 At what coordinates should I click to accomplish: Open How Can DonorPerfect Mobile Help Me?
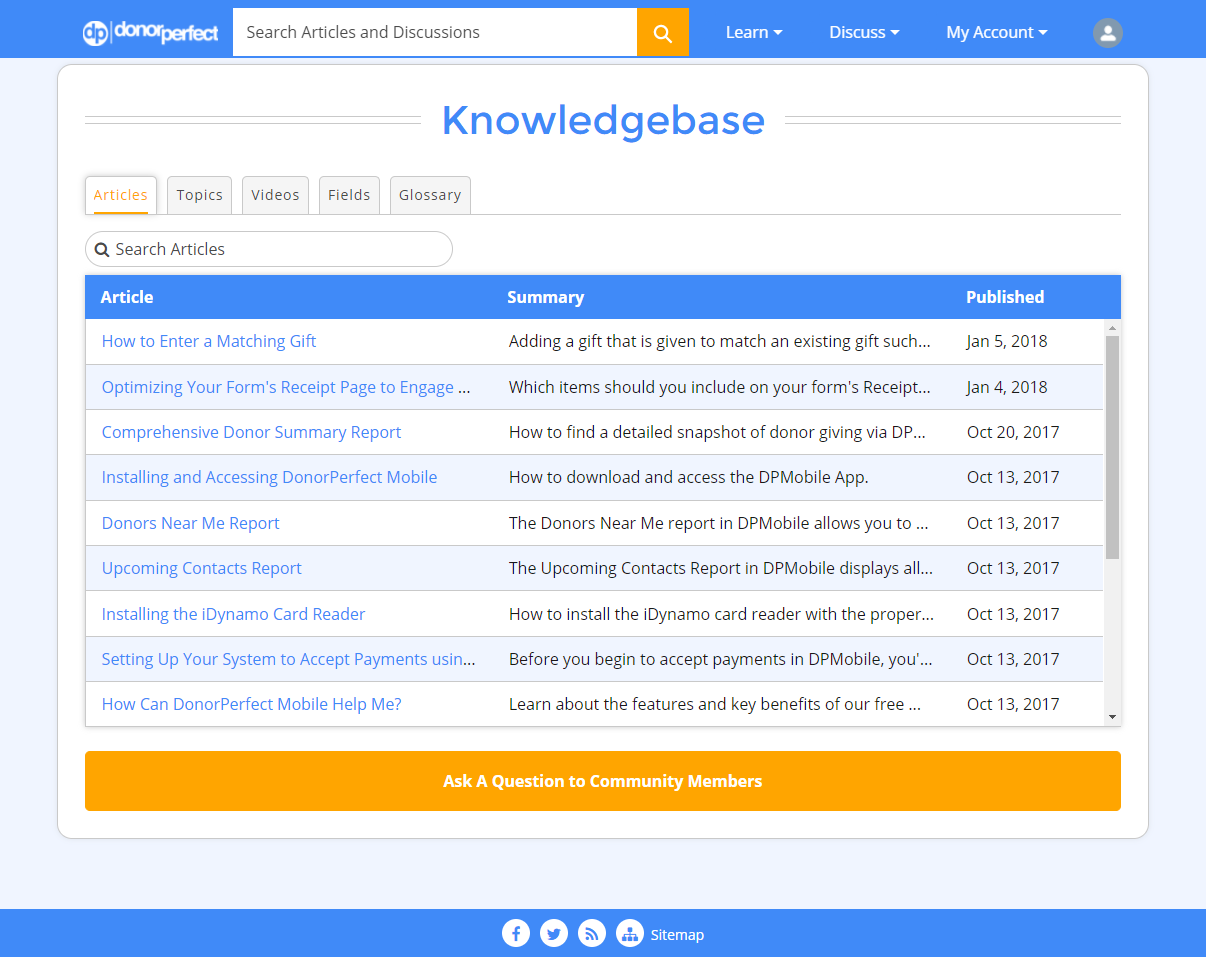[x=251, y=704]
